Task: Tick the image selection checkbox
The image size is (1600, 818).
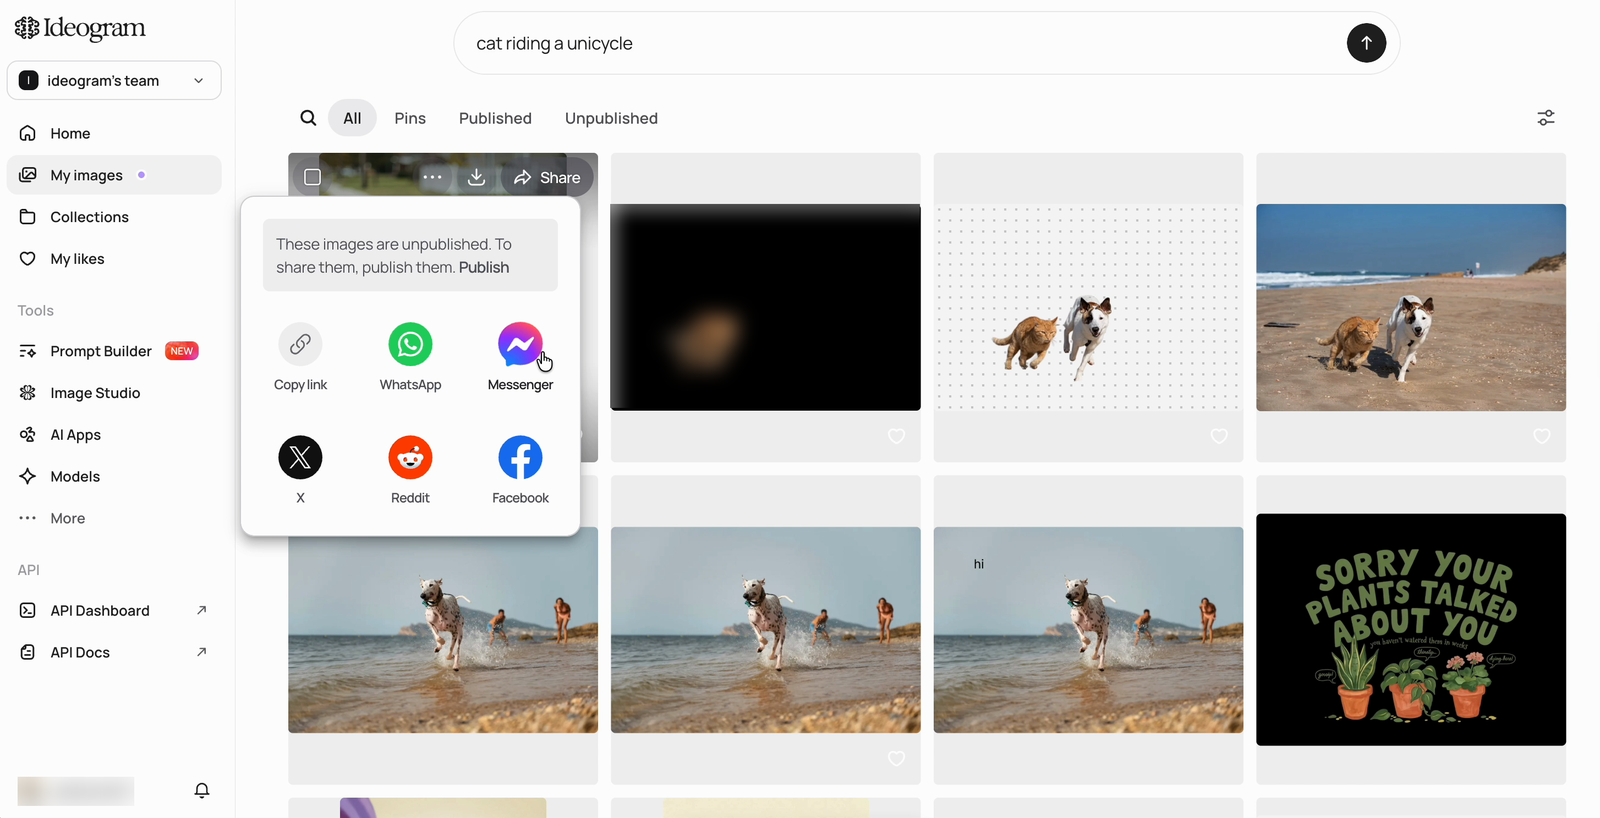Action: [312, 177]
